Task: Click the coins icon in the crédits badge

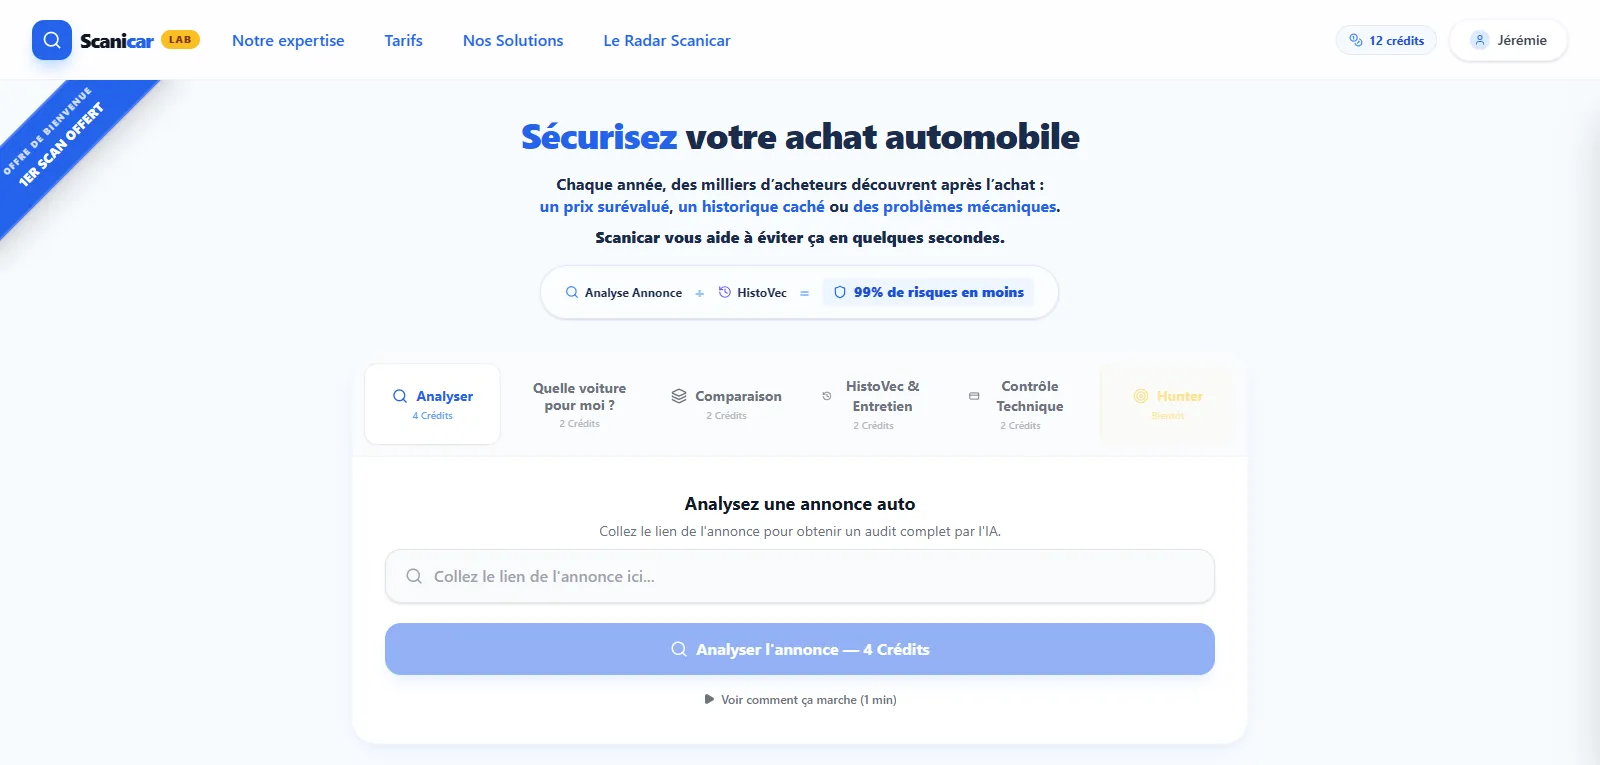Action: (x=1356, y=40)
